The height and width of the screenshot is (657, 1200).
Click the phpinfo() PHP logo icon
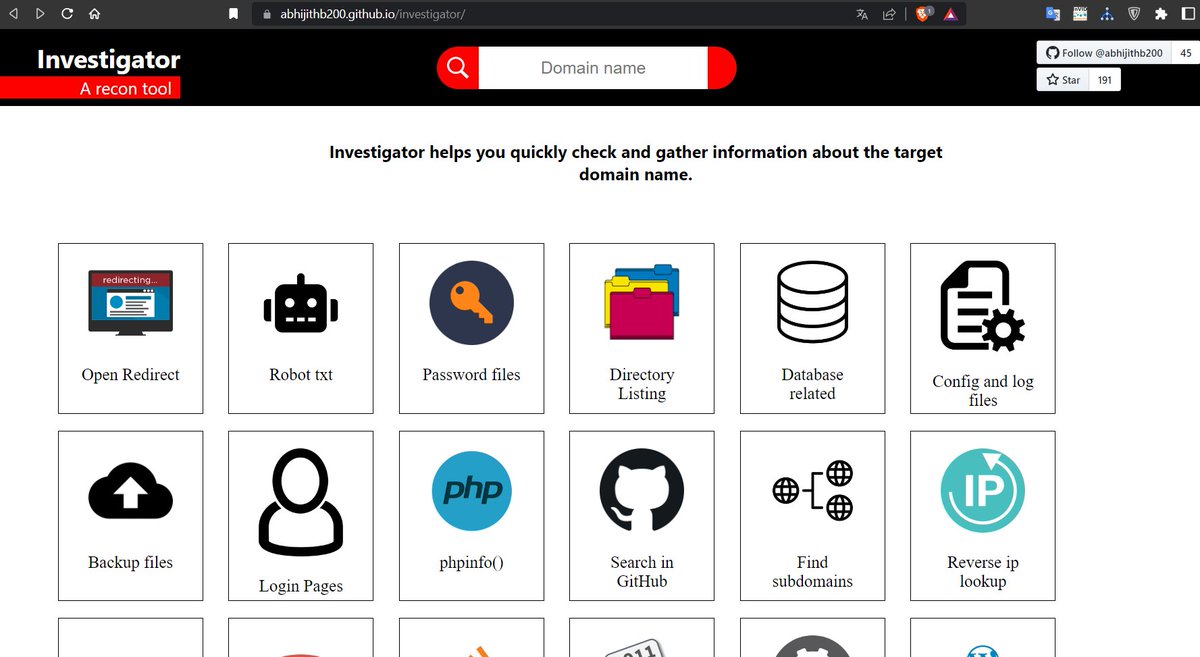click(x=471, y=490)
